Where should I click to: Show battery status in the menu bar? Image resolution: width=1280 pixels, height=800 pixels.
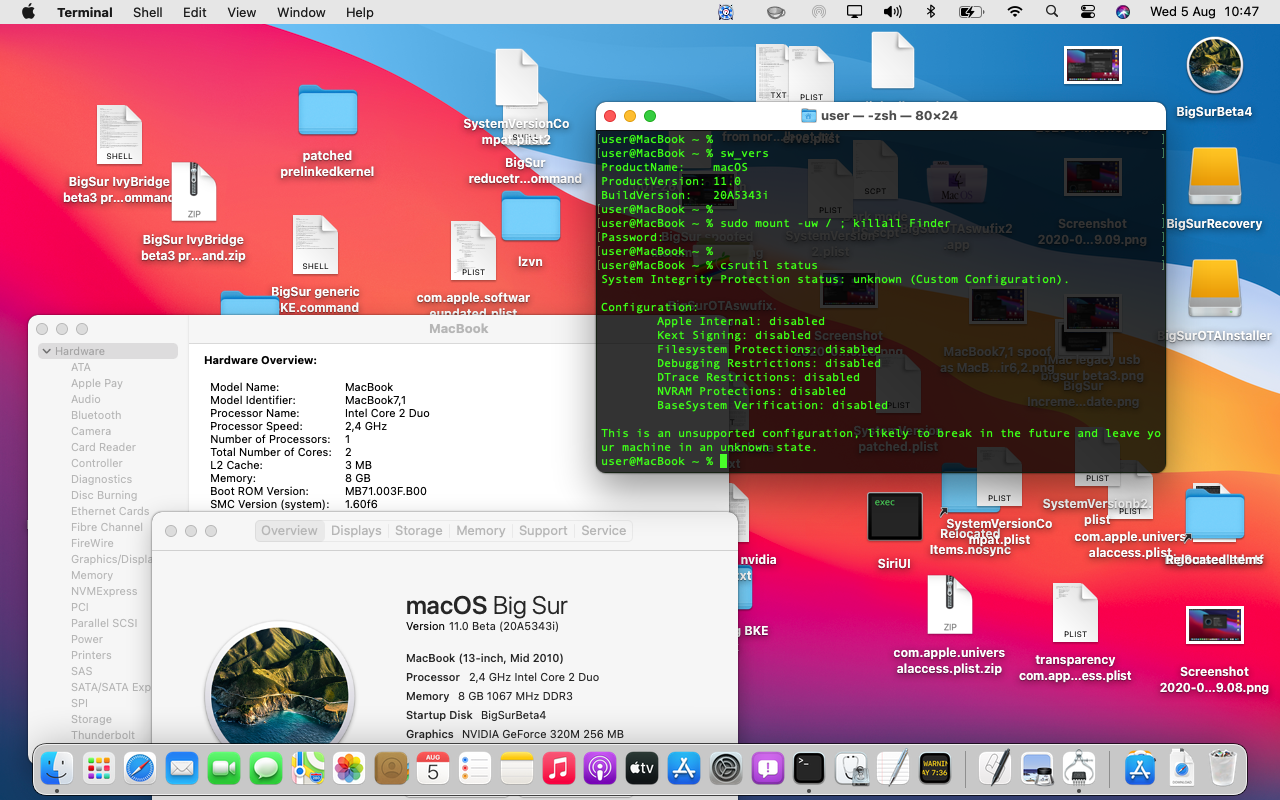click(971, 12)
